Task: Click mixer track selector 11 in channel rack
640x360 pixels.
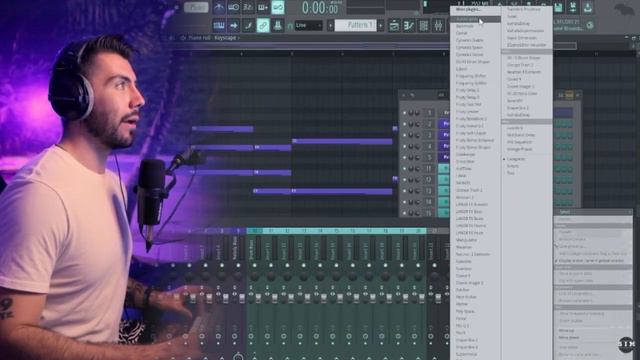Action: [x=429, y=168]
